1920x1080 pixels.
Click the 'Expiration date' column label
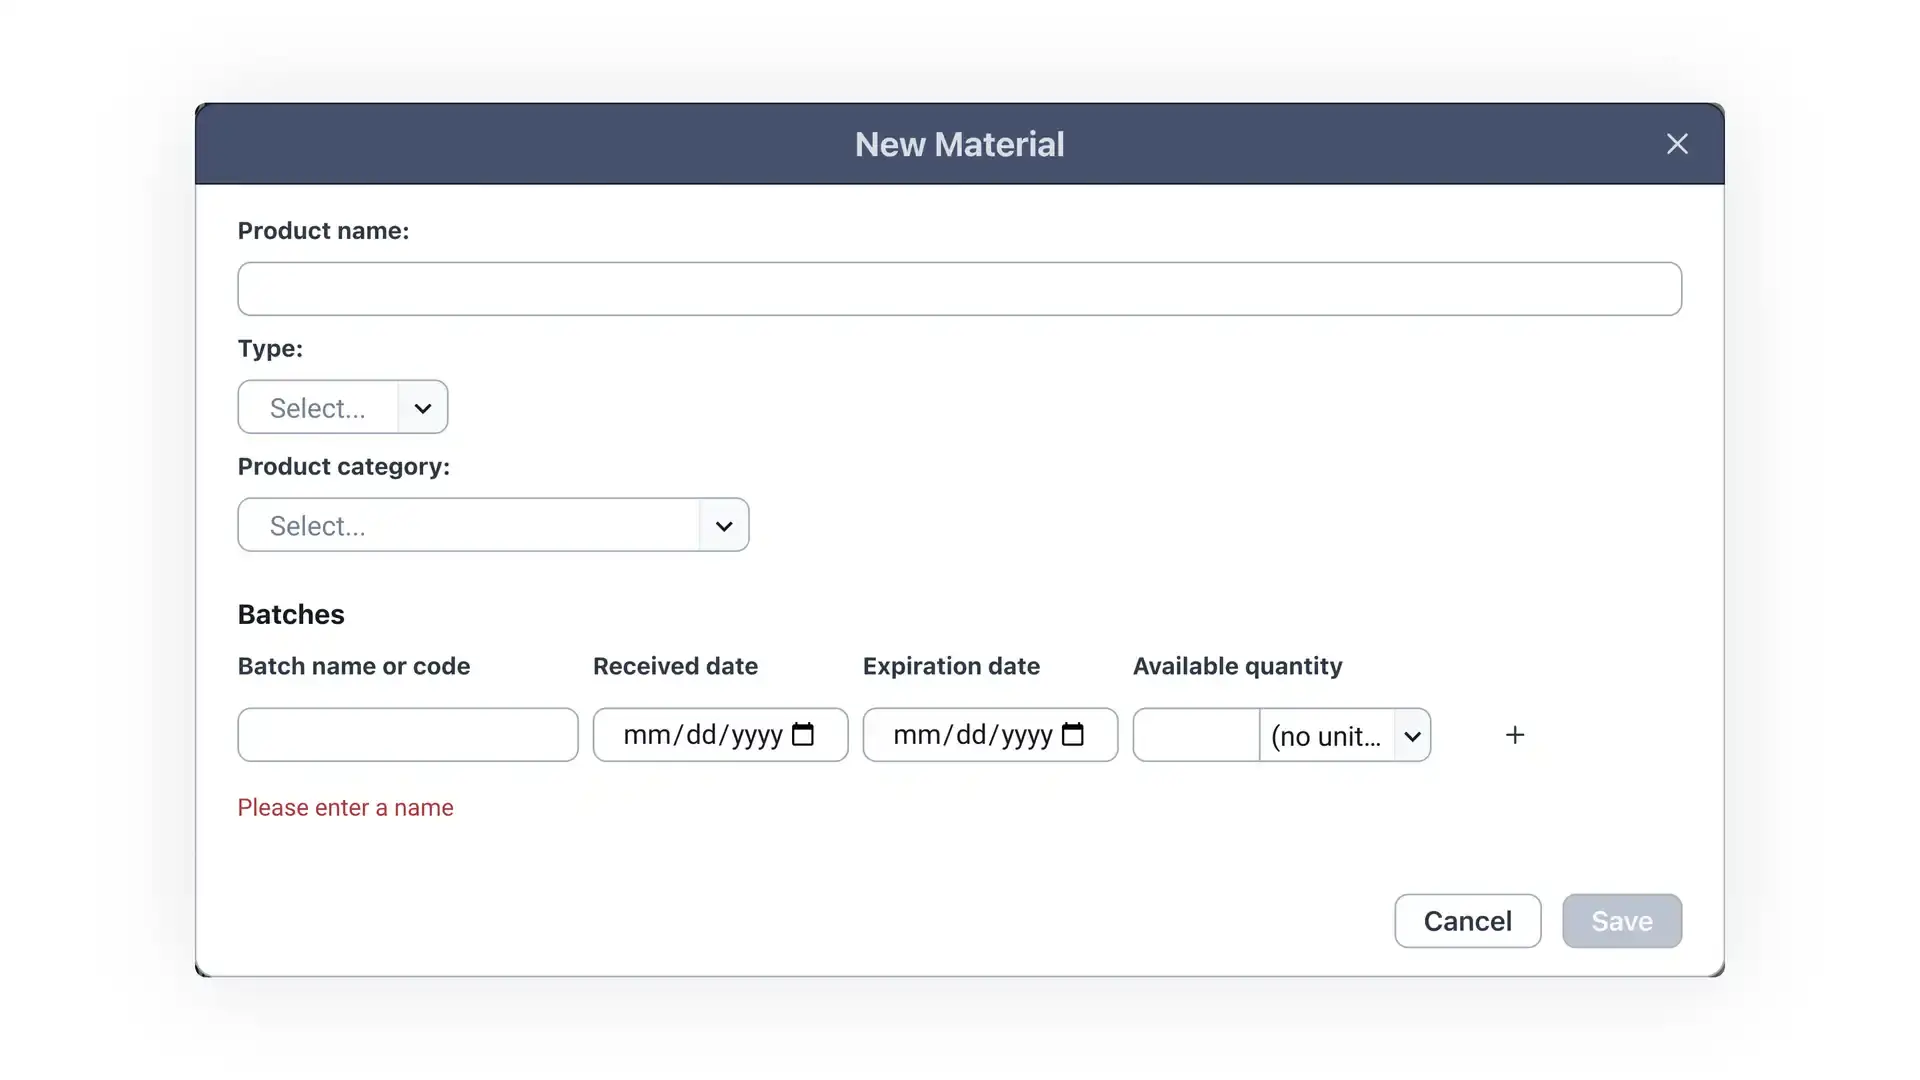pos(951,666)
